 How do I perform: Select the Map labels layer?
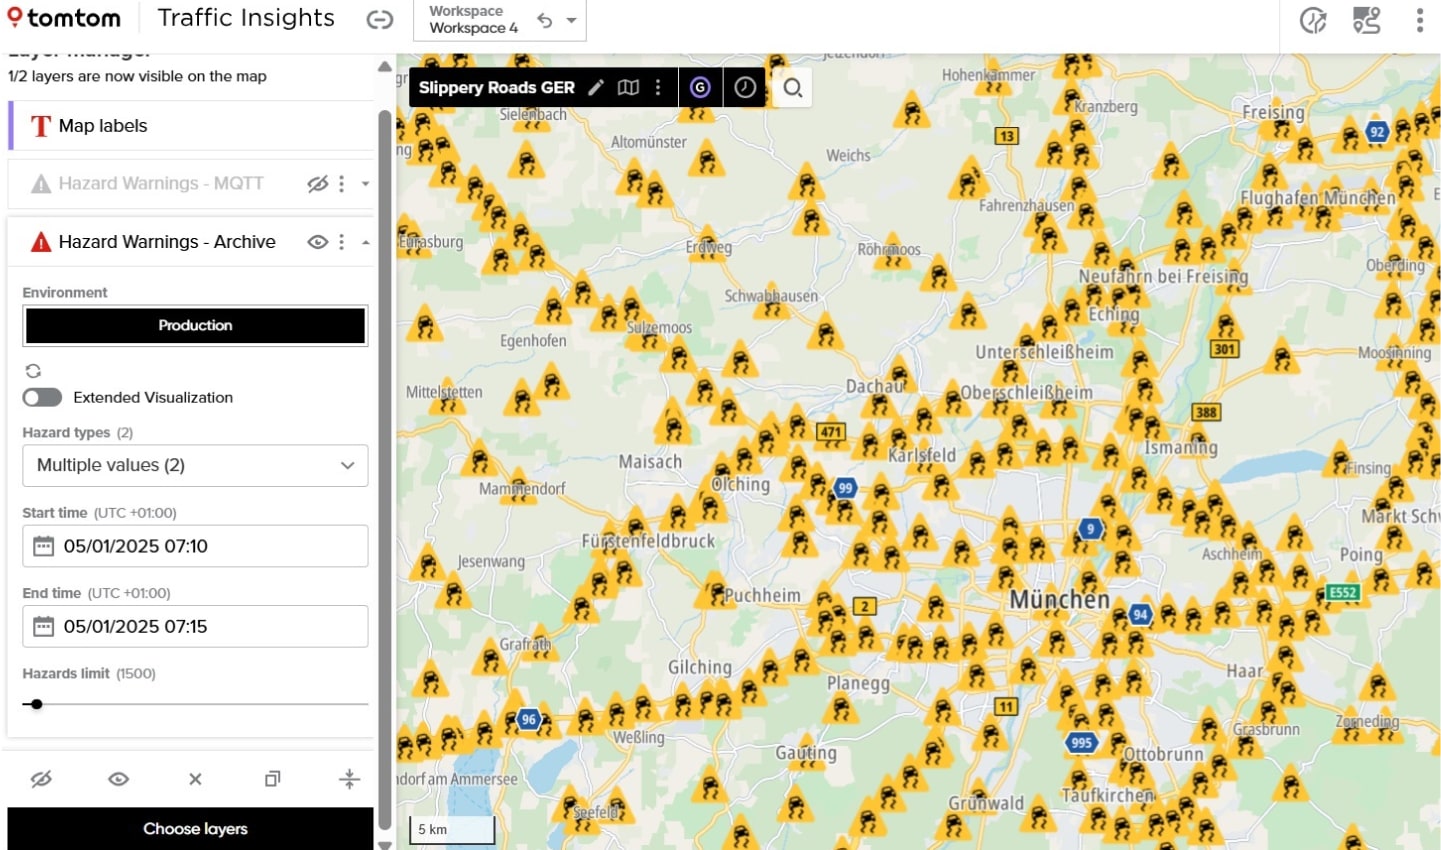190,126
